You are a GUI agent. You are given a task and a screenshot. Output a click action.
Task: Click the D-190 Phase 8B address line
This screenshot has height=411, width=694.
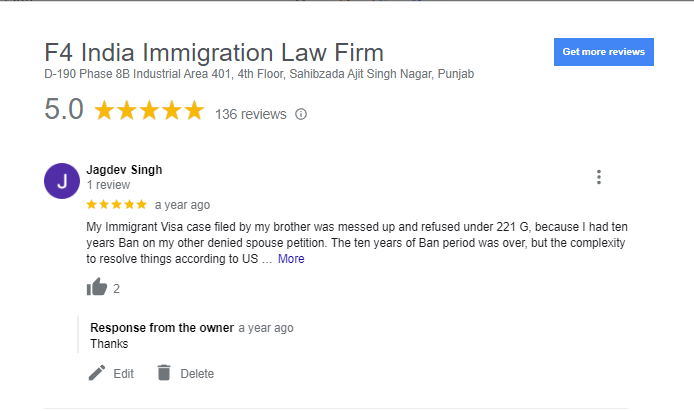point(259,74)
